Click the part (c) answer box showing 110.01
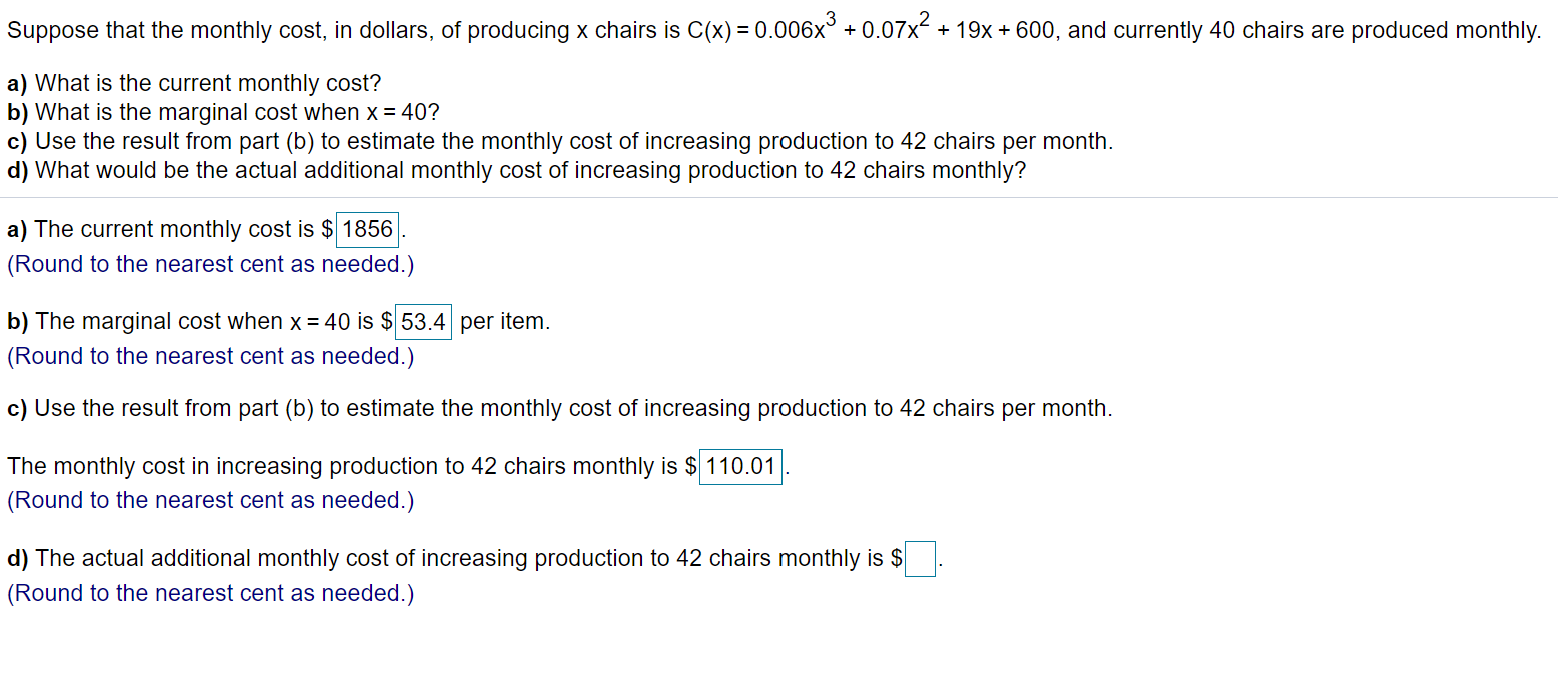 coord(739,466)
